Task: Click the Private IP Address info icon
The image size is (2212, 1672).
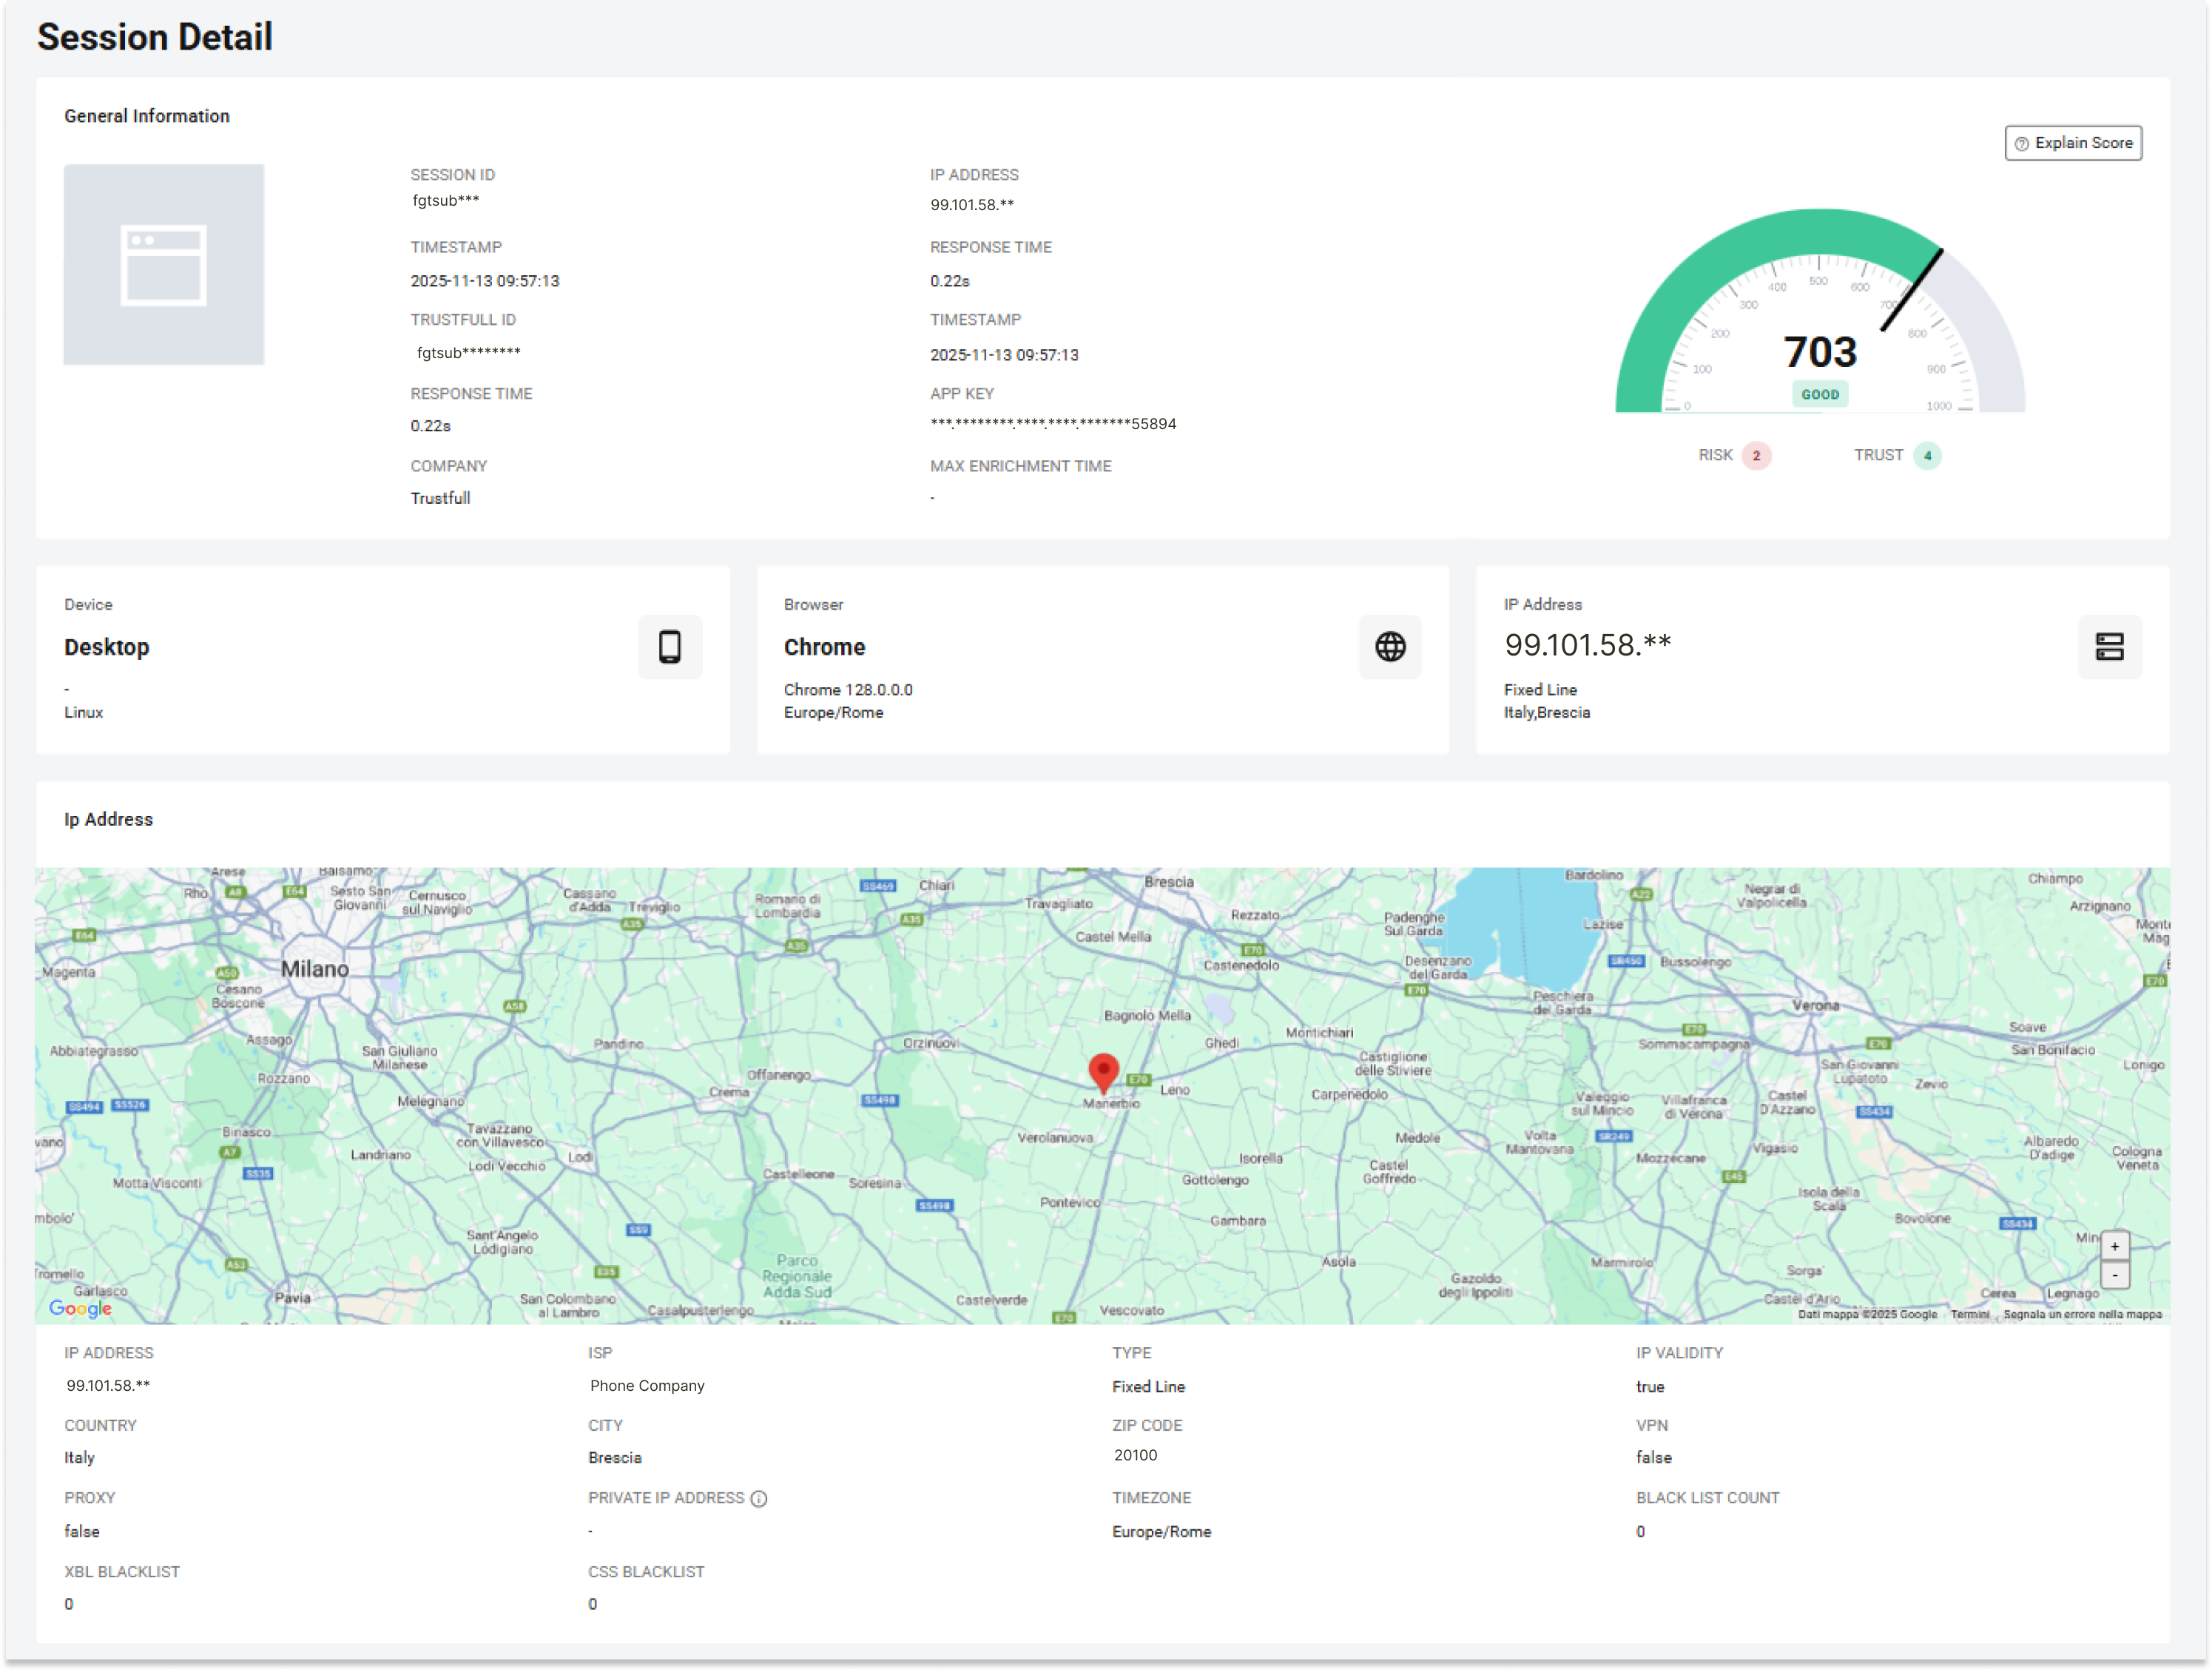Action: 759,1498
